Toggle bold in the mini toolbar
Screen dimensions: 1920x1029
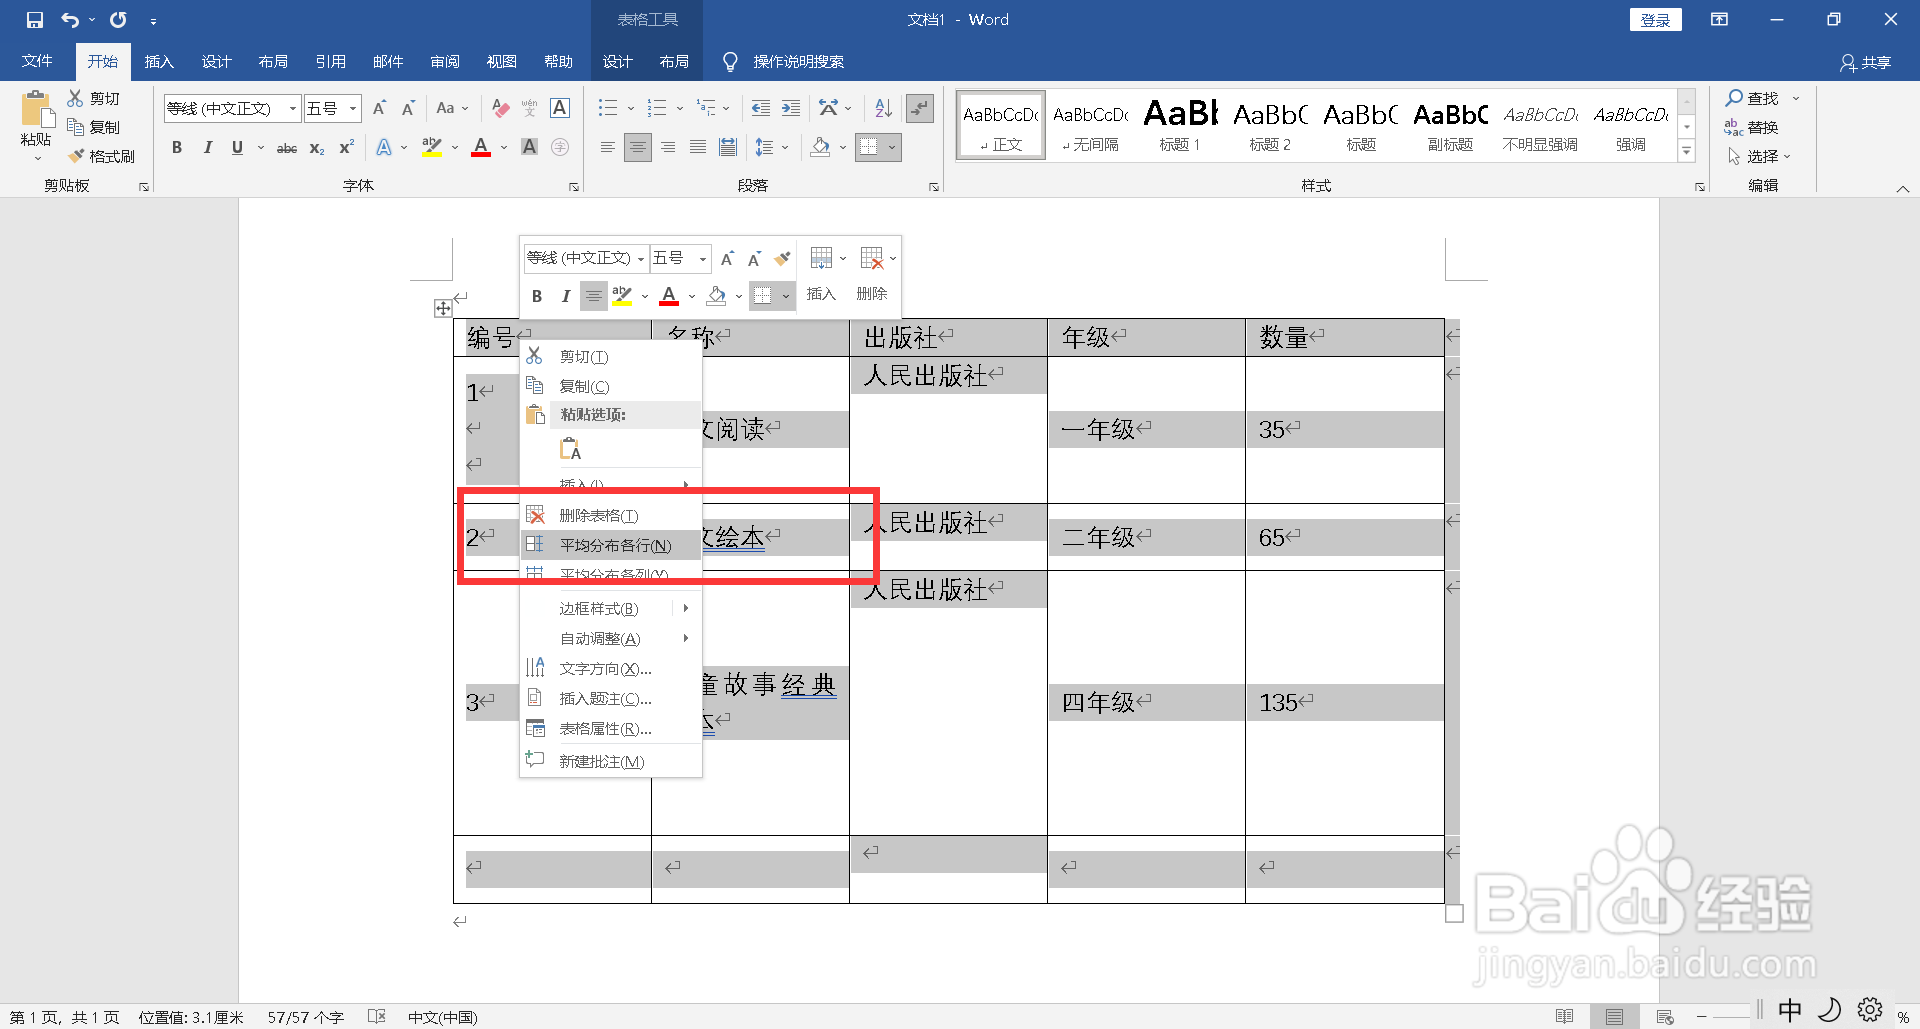click(536, 295)
